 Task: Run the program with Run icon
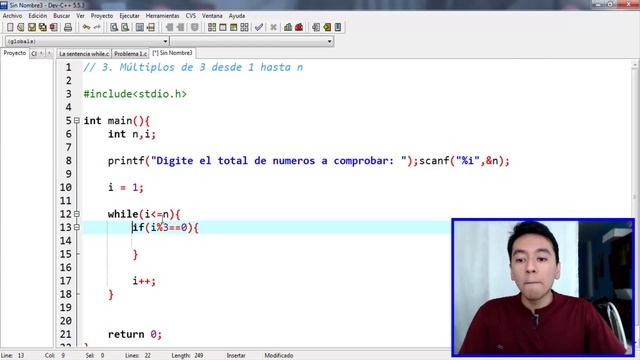pos(223,27)
